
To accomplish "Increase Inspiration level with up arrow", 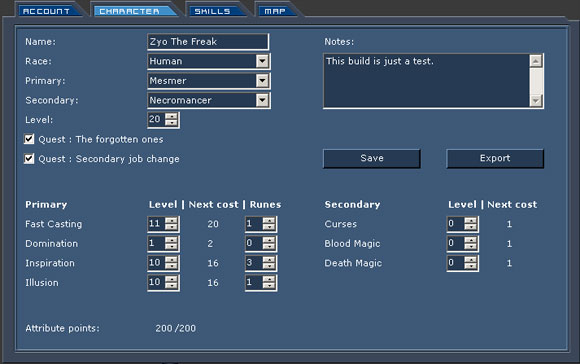I will (x=171, y=260).
